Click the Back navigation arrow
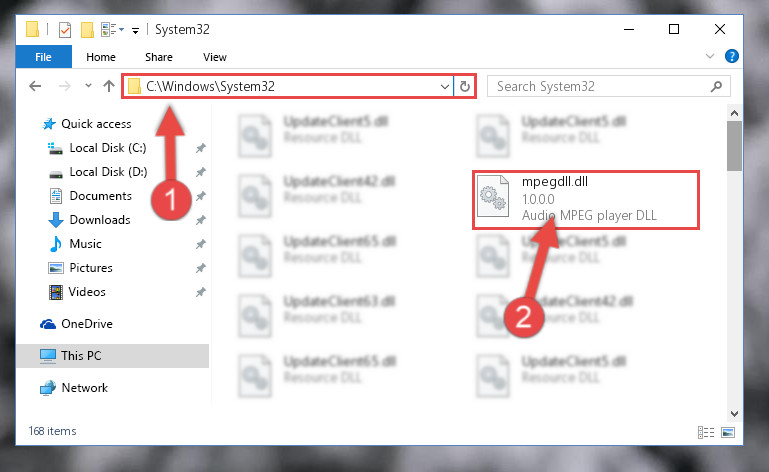This screenshot has width=769, height=472. pyautogui.click(x=35, y=86)
